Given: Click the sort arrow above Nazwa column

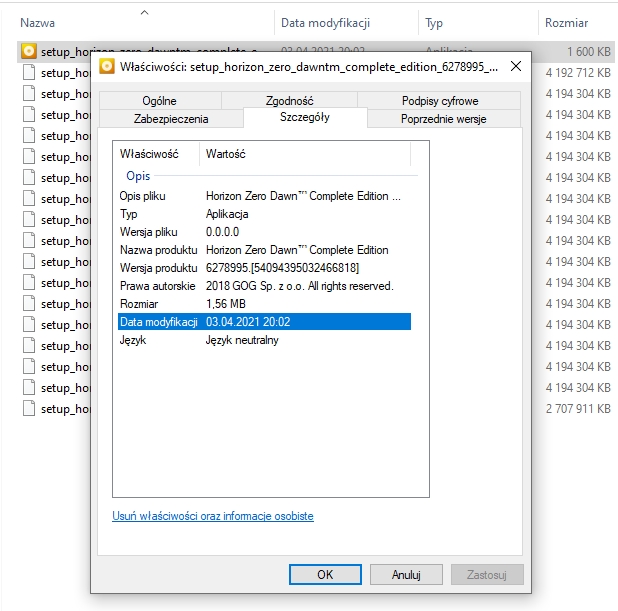Looking at the screenshot, I should pyautogui.click(x=145, y=13).
